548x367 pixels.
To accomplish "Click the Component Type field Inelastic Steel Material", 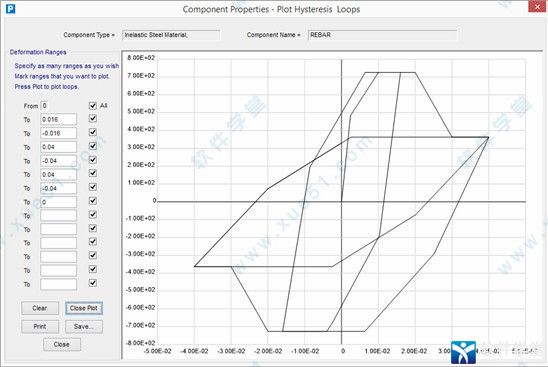I will coord(171,35).
